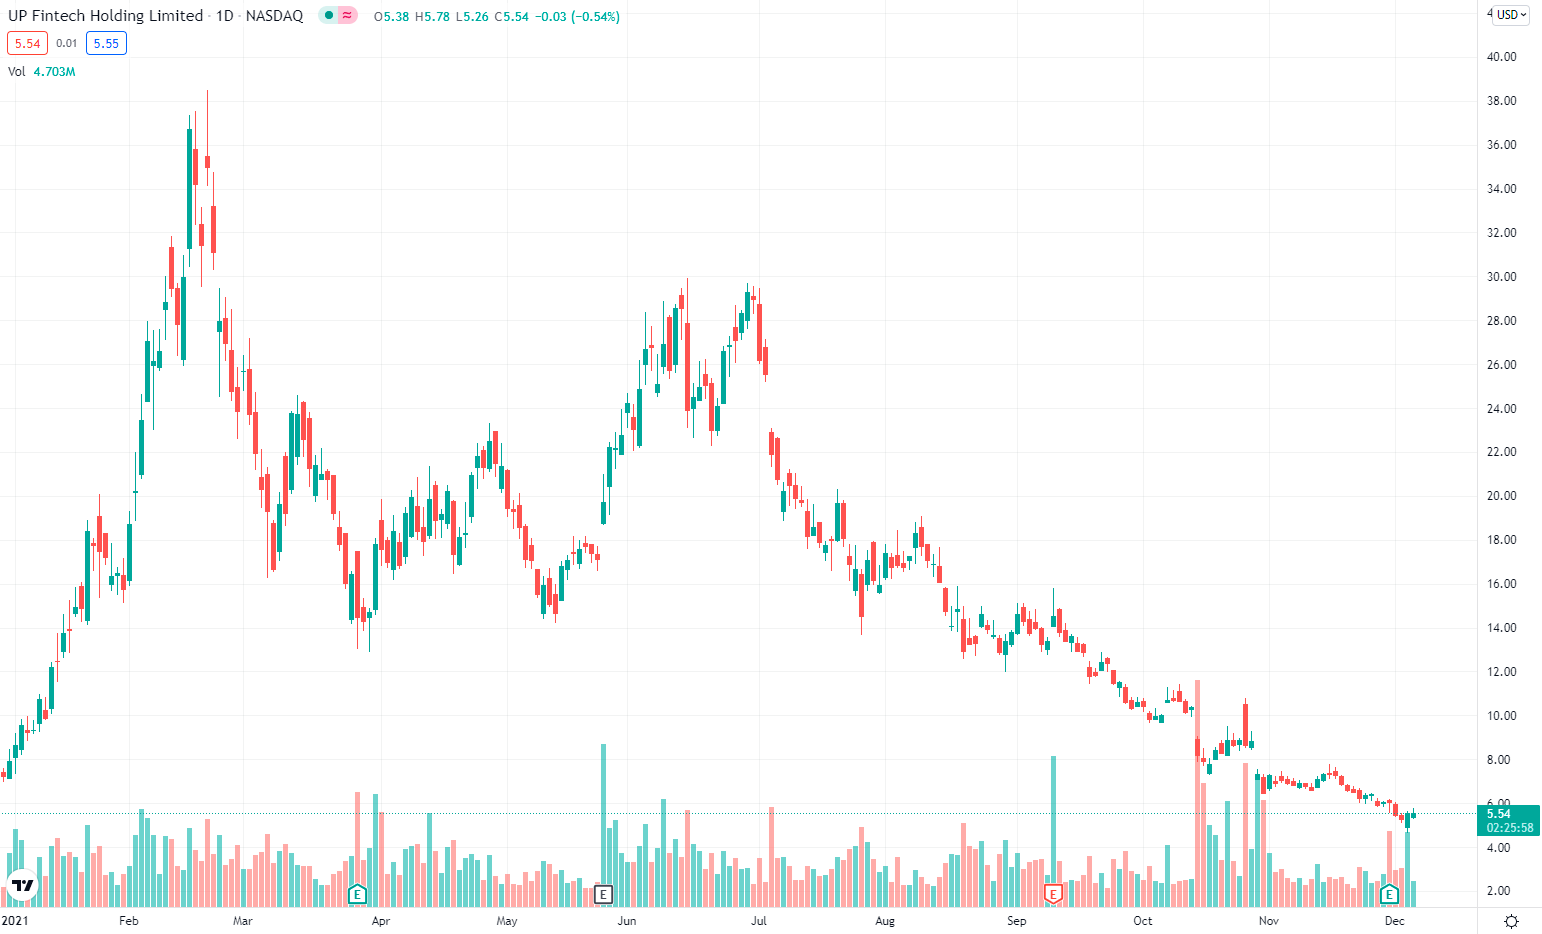Click the blue 5.55 buy price button
The width and height of the screenshot is (1542, 934).
tap(106, 43)
